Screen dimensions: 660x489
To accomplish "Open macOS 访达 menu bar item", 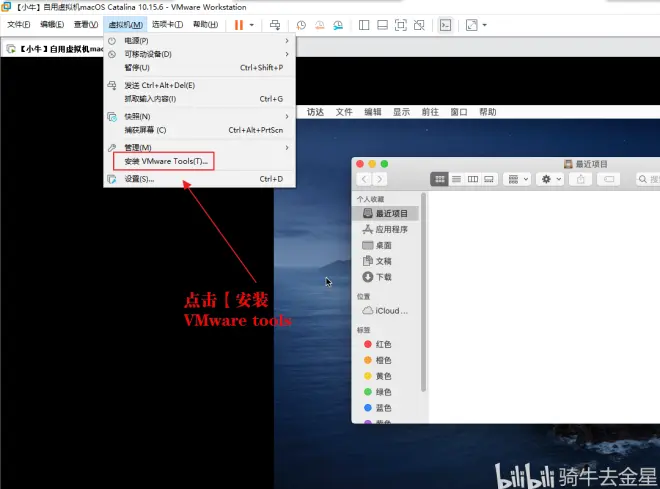I will 315,112.
